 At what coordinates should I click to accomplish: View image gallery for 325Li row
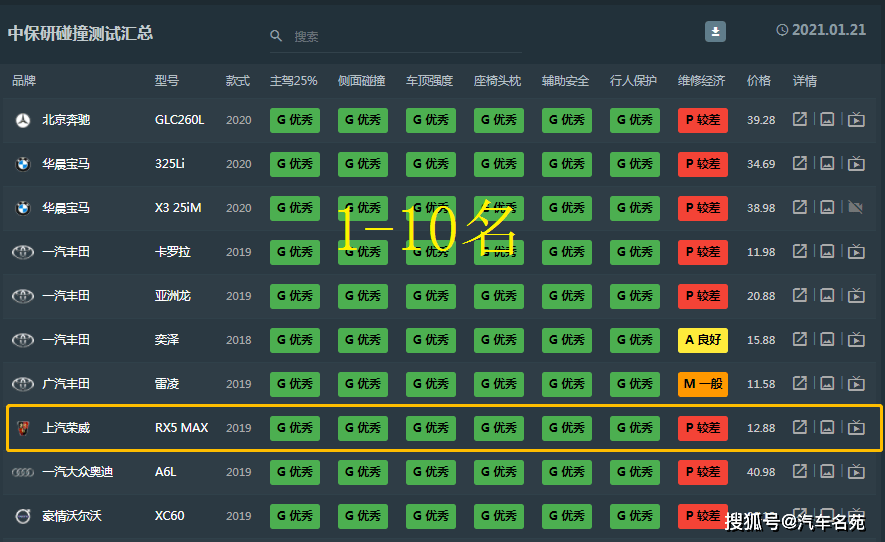[x=827, y=164]
